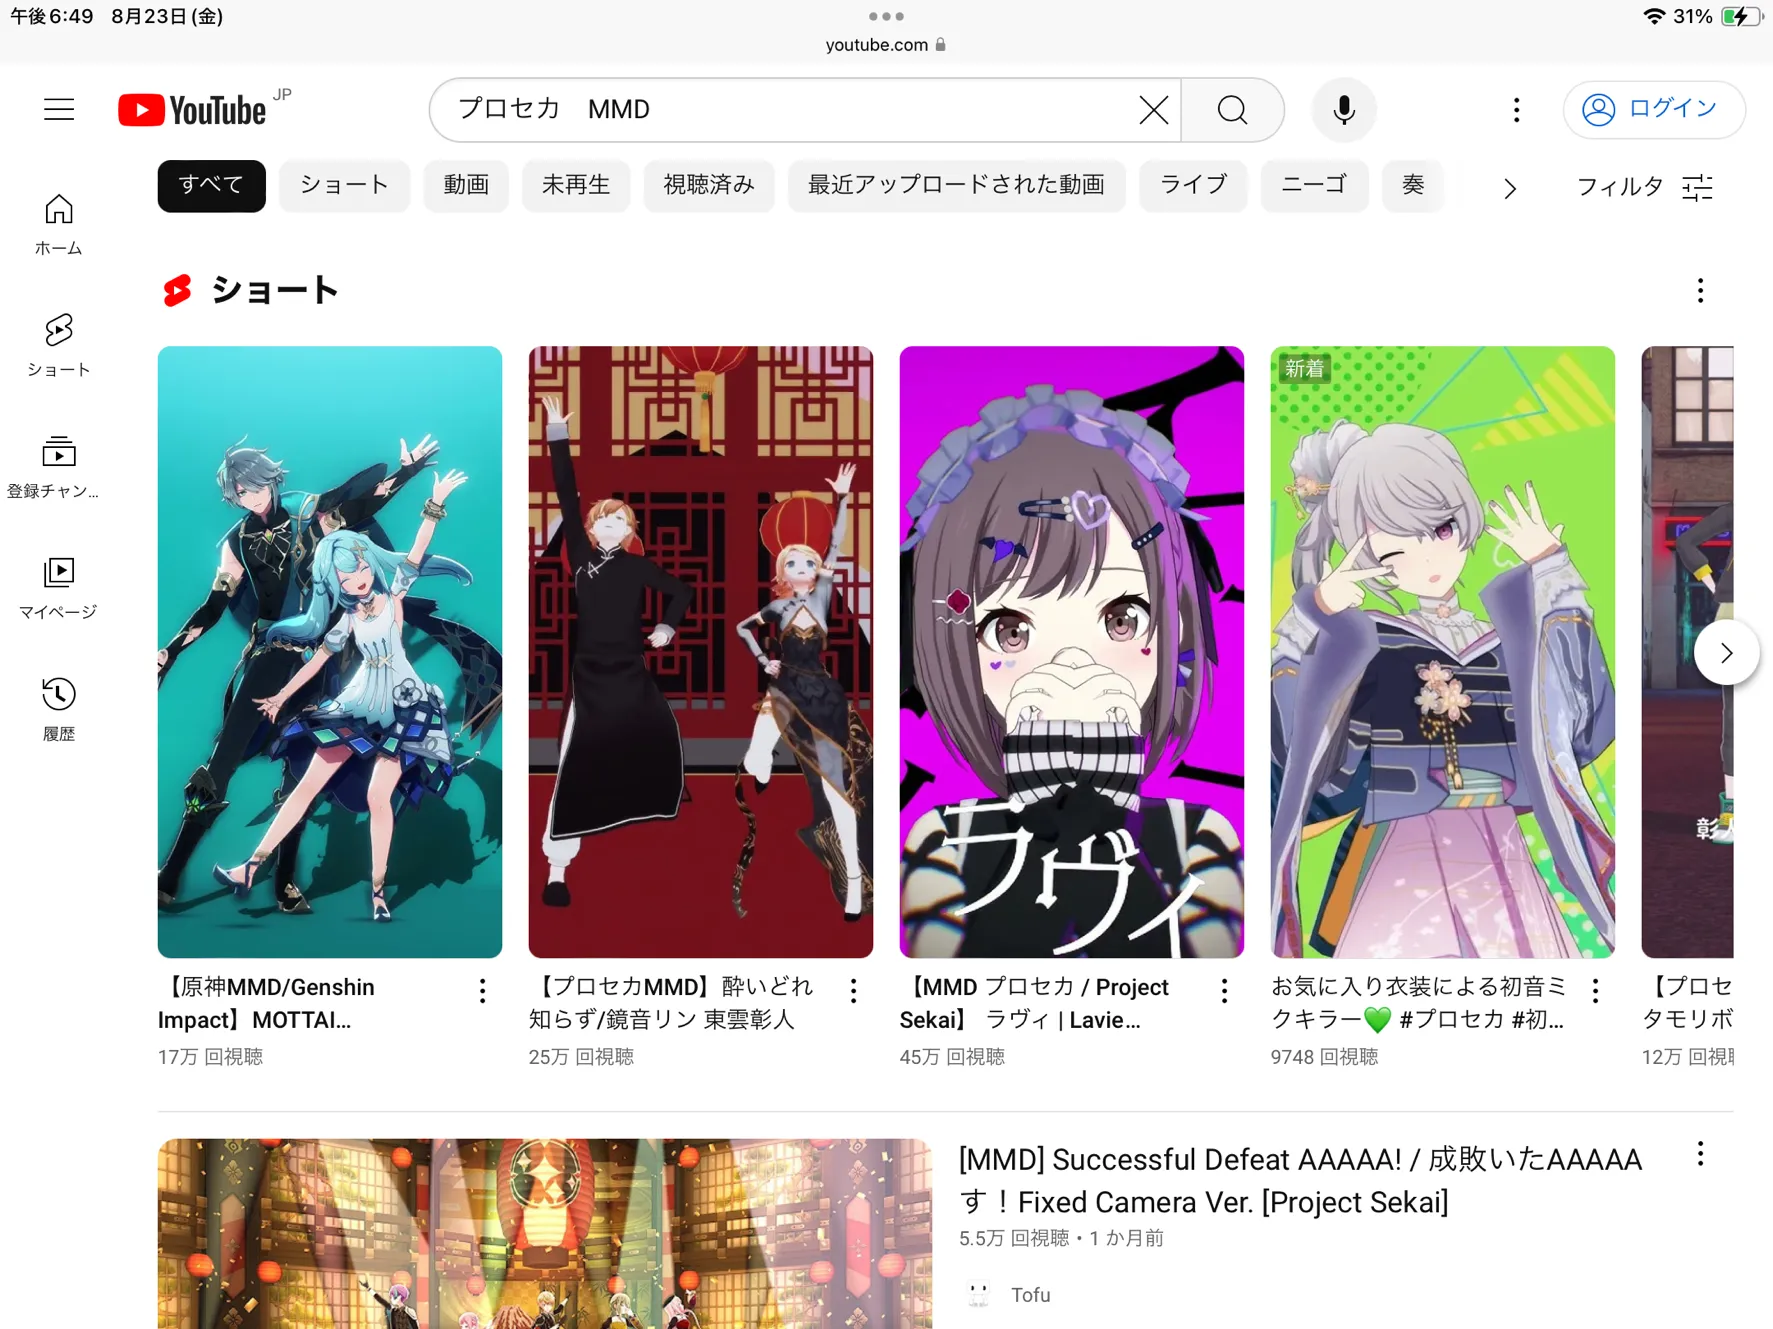Click the Tofu channel avatar
The width and height of the screenshot is (1773, 1329).
click(978, 1295)
